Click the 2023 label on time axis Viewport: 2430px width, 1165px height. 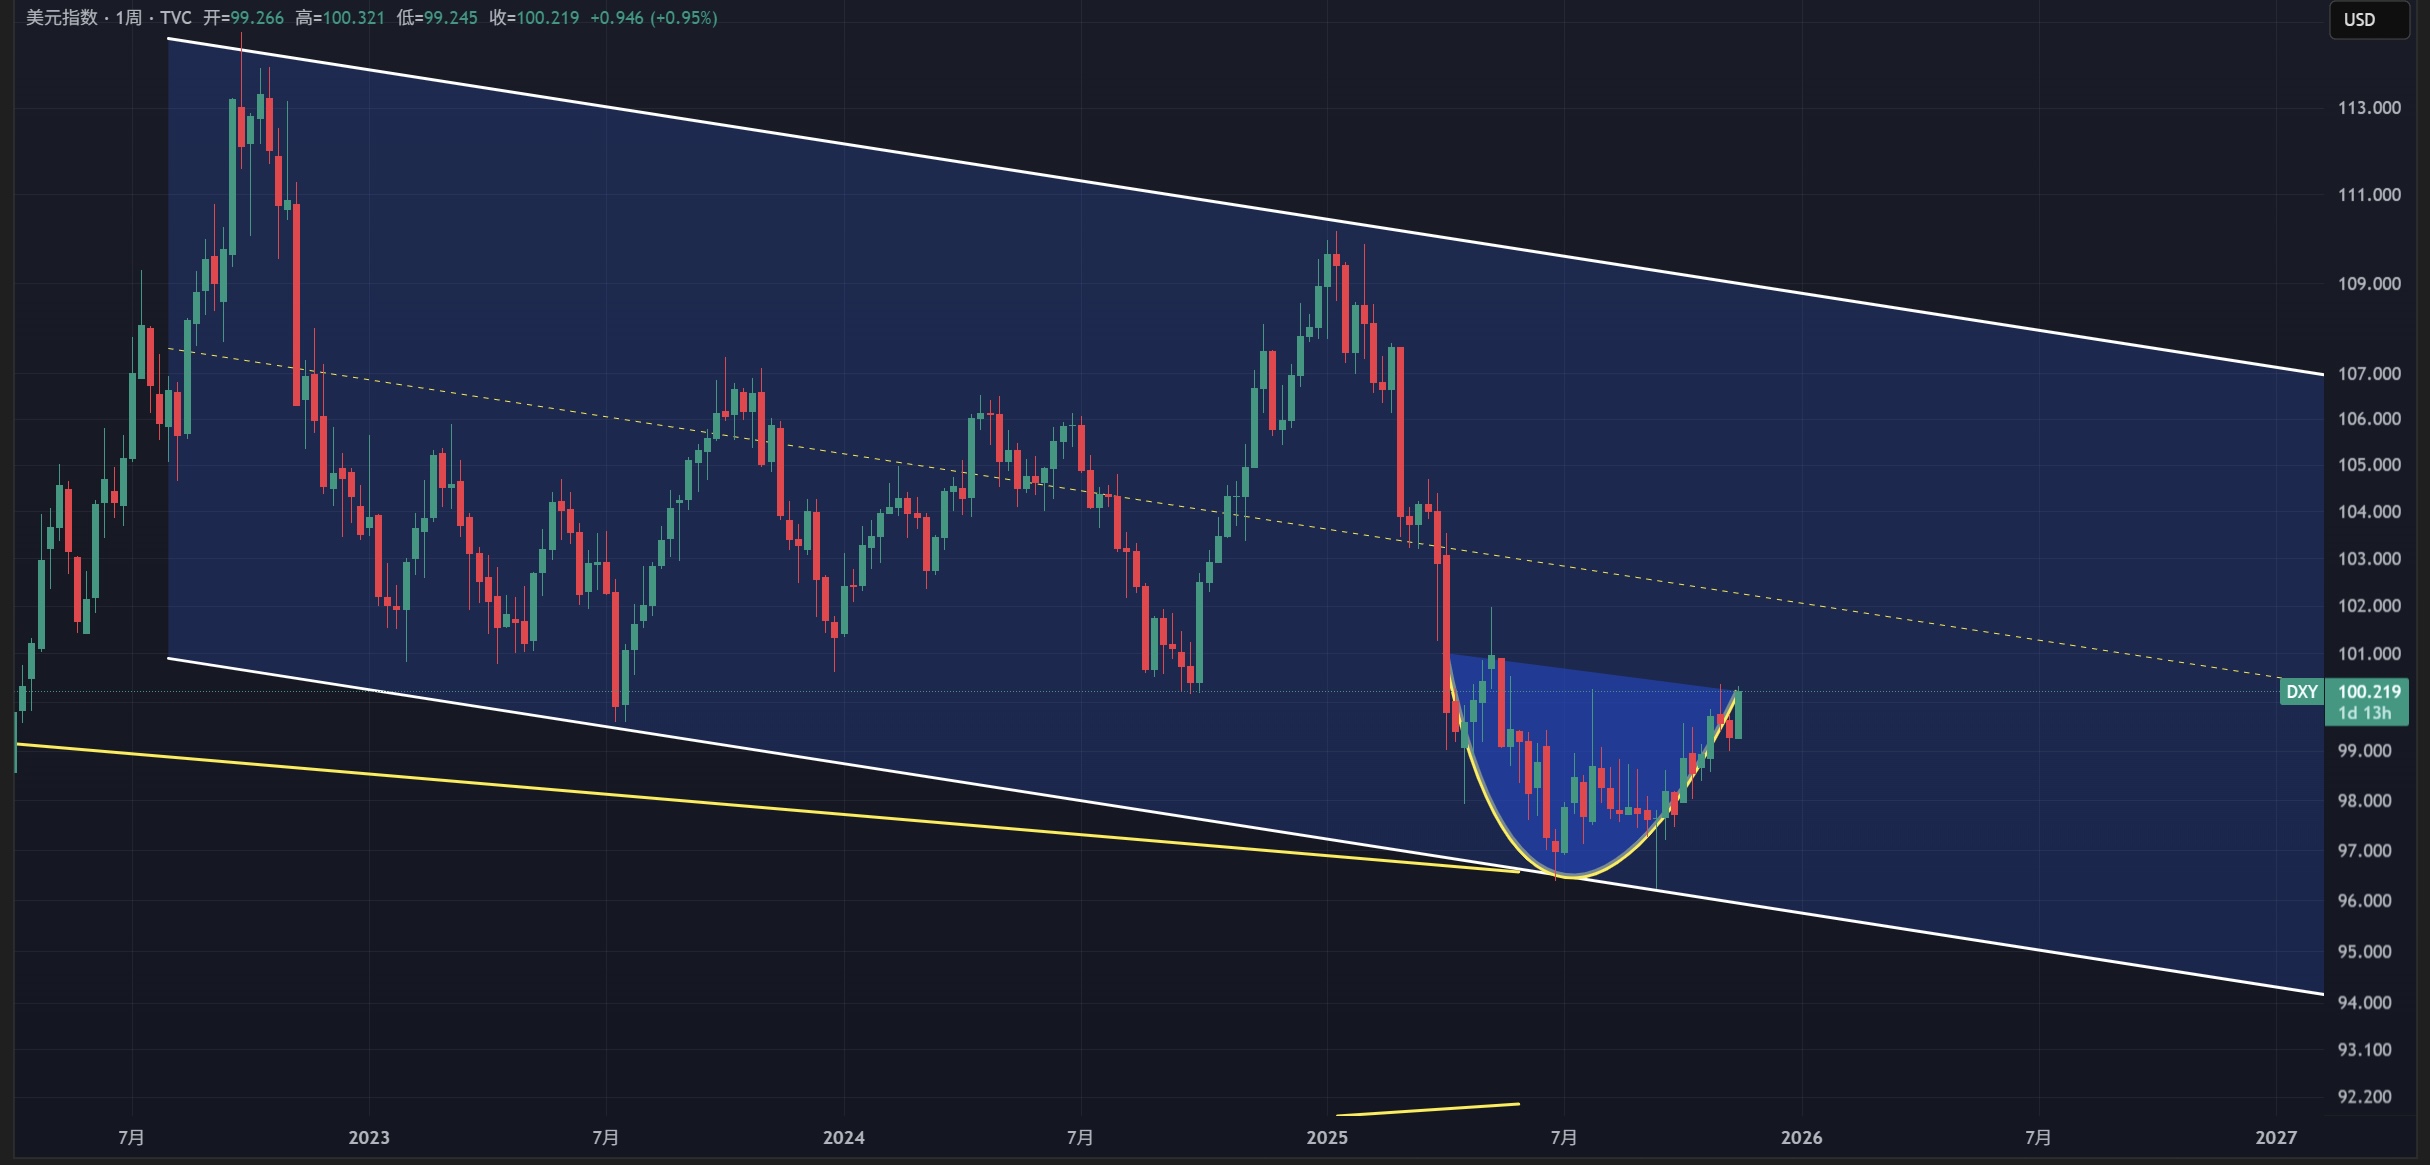(369, 1138)
